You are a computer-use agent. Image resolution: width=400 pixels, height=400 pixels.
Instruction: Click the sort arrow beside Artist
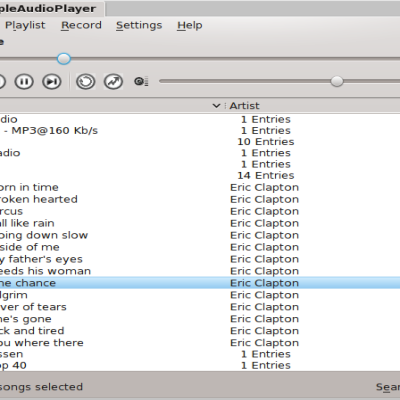216,106
